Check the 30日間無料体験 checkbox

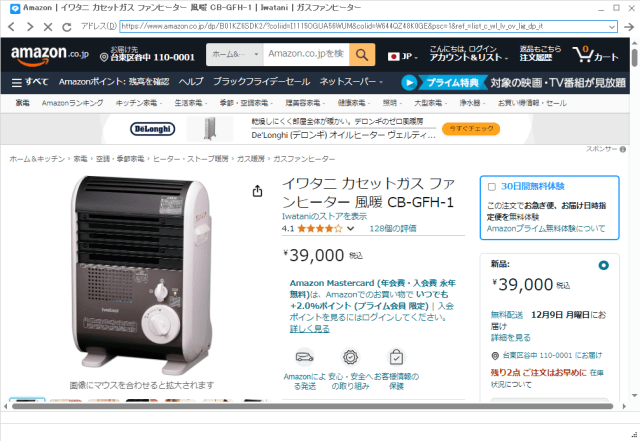pyautogui.click(x=492, y=187)
